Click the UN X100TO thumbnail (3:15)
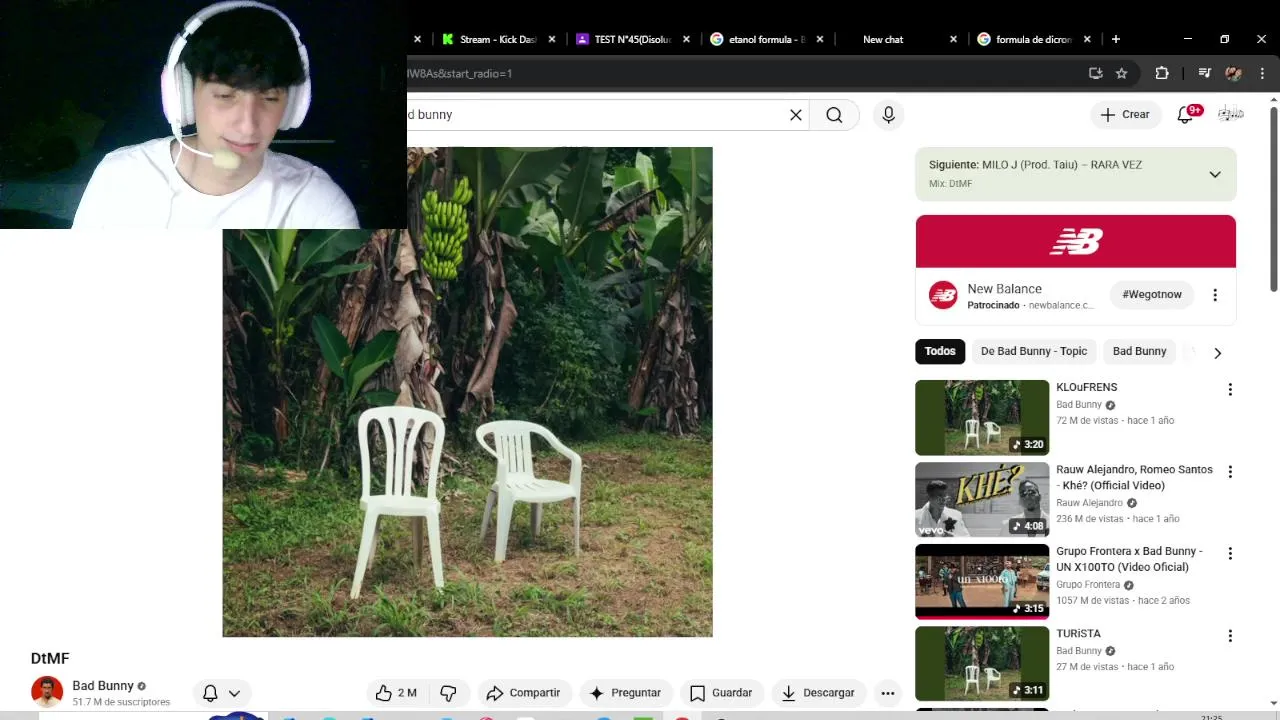 982,582
